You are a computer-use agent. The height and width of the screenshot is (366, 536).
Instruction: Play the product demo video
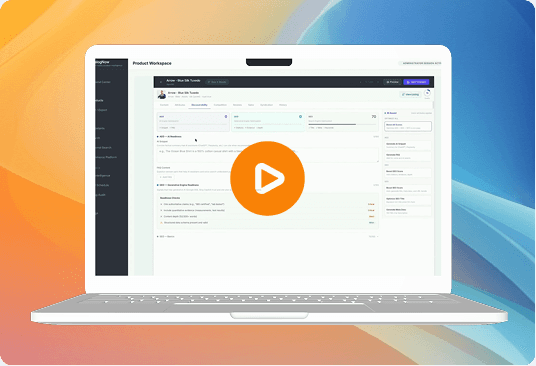(267, 178)
